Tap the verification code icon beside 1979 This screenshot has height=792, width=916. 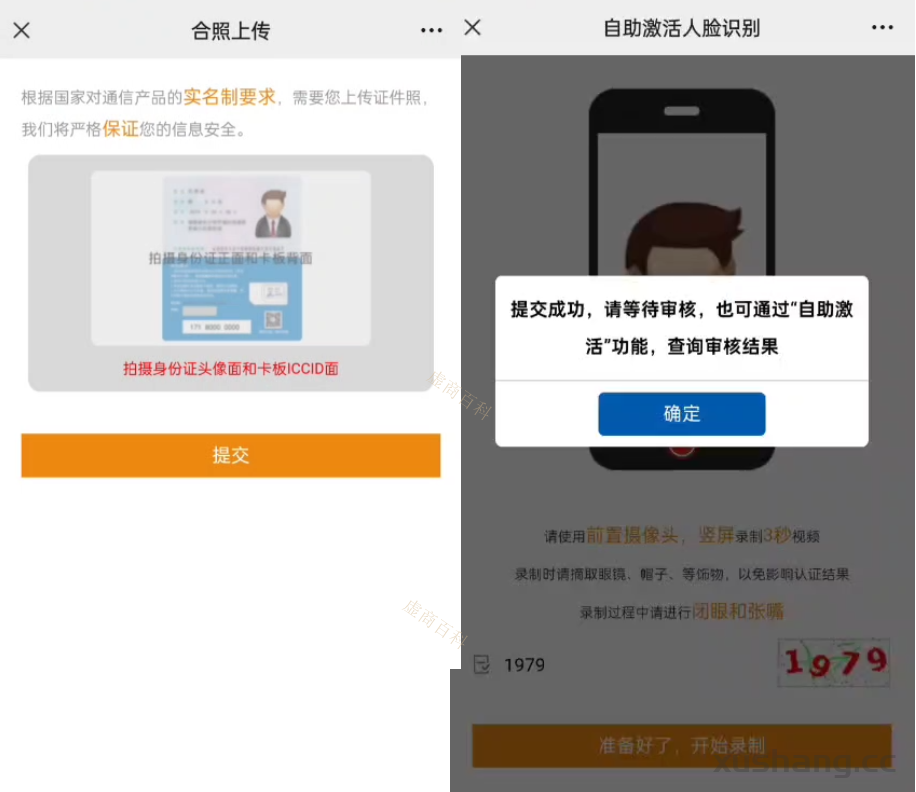[x=482, y=665]
